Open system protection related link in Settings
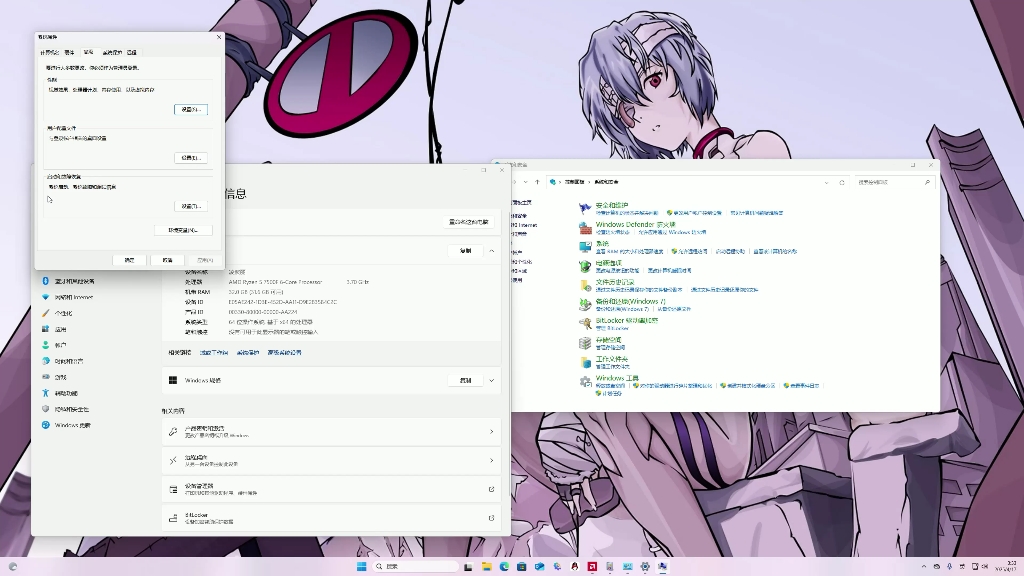1024x576 pixels. [x=248, y=353]
